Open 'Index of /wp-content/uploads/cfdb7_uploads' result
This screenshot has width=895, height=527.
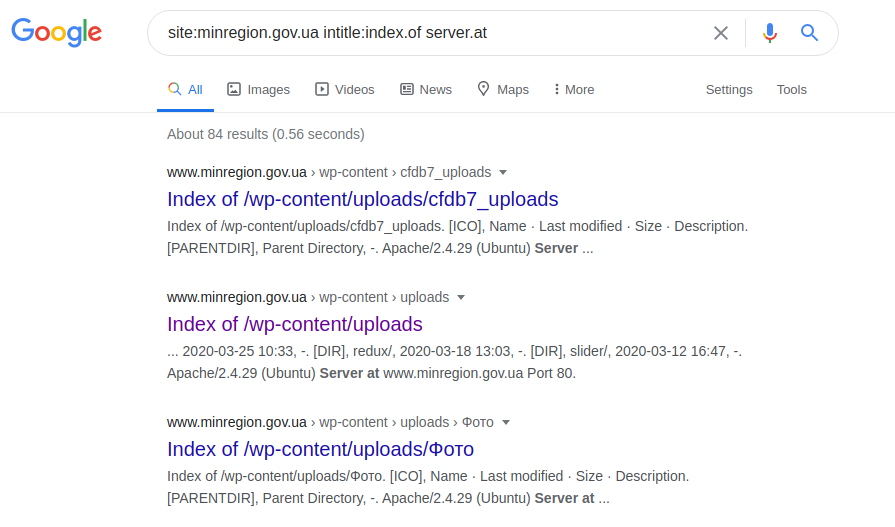pos(362,199)
